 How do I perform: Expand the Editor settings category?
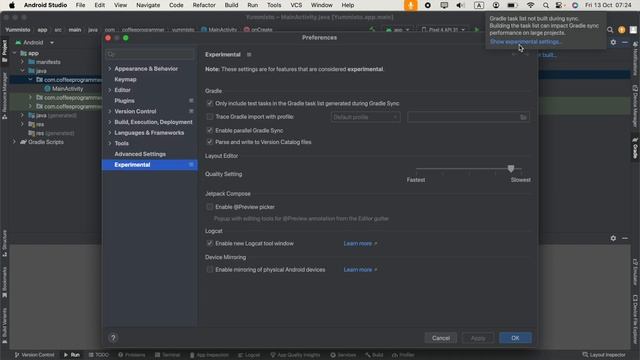pos(109,90)
